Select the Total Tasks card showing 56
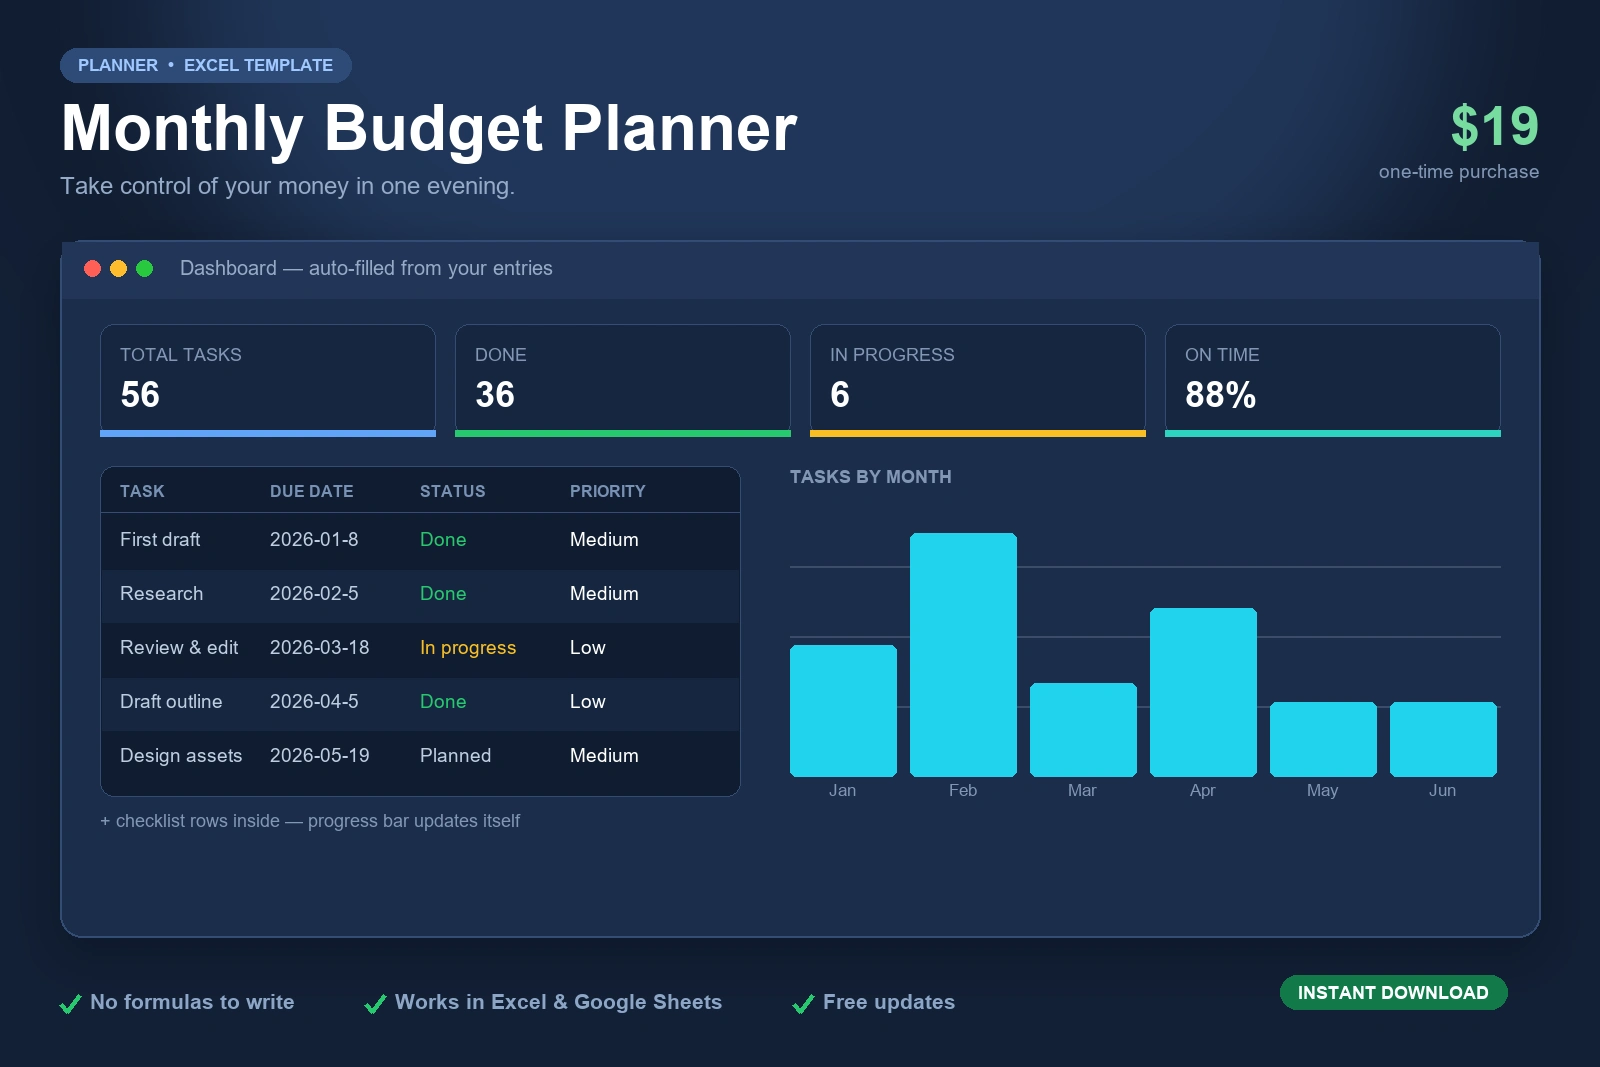Screen dimensions: 1600x1067 click(268, 380)
